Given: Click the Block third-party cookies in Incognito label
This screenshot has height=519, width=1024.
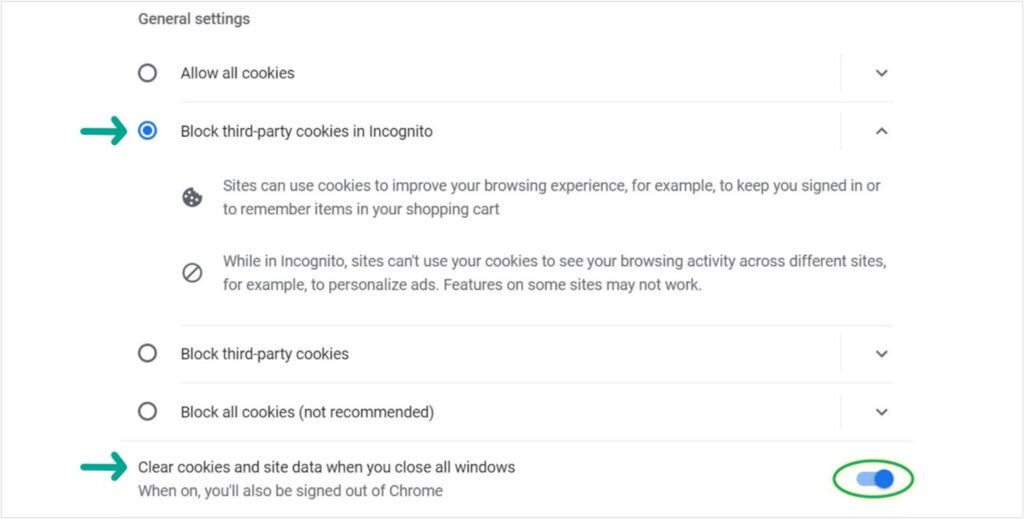Looking at the screenshot, I should [306, 131].
